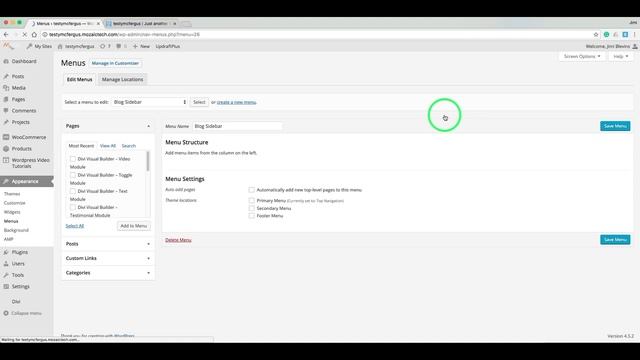Click the WooCommerce icon in sidebar
The image size is (640, 360).
pyautogui.click(x=6, y=137)
